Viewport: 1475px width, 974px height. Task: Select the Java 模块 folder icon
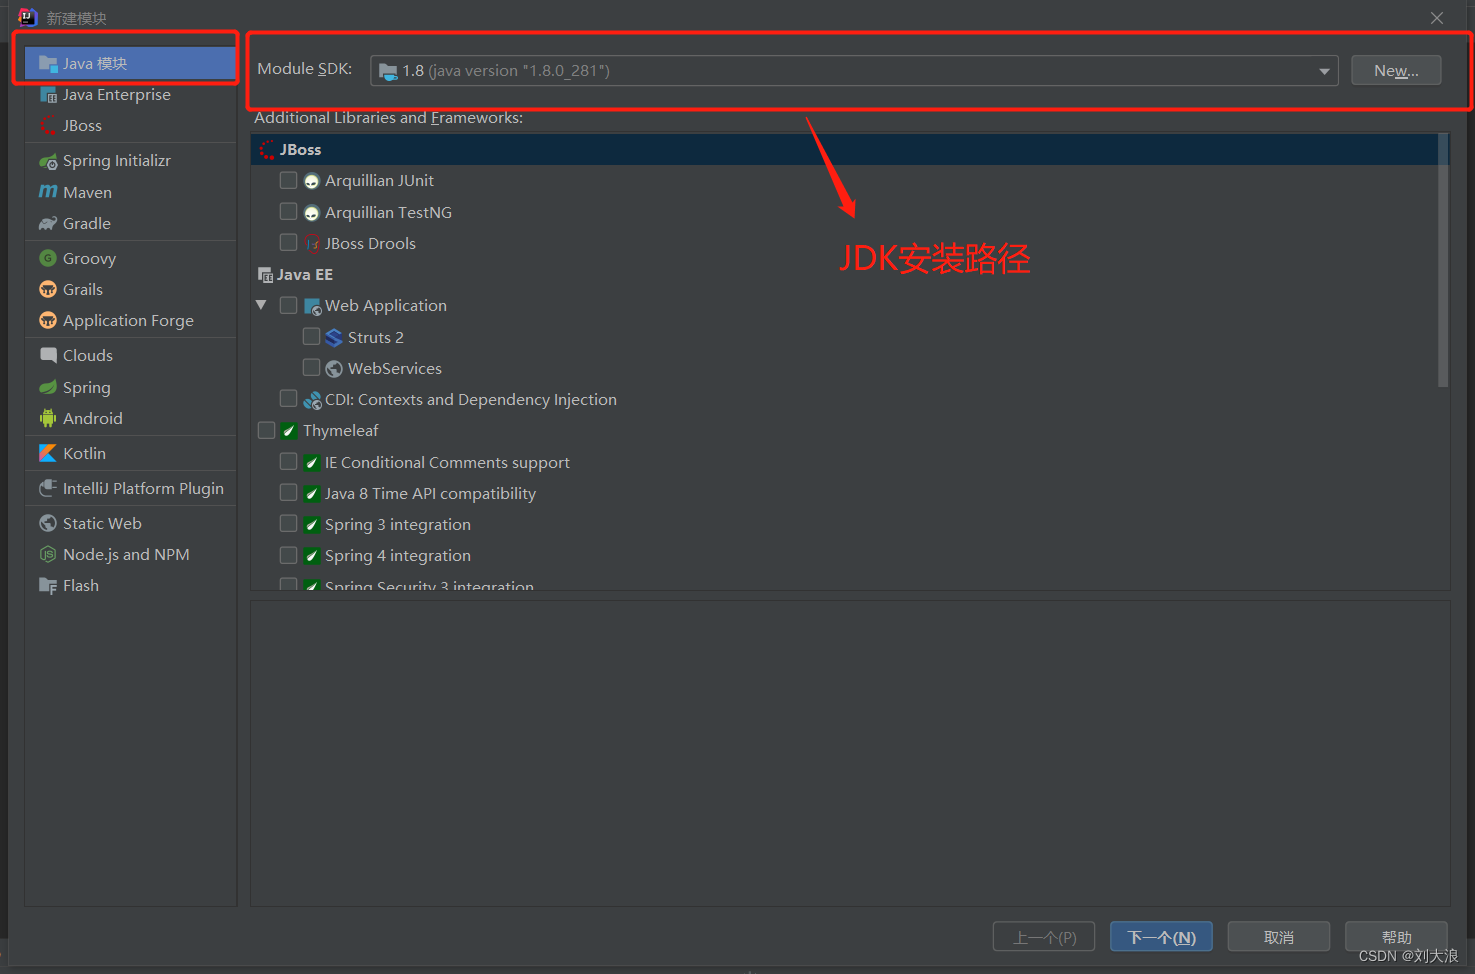(48, 64)
